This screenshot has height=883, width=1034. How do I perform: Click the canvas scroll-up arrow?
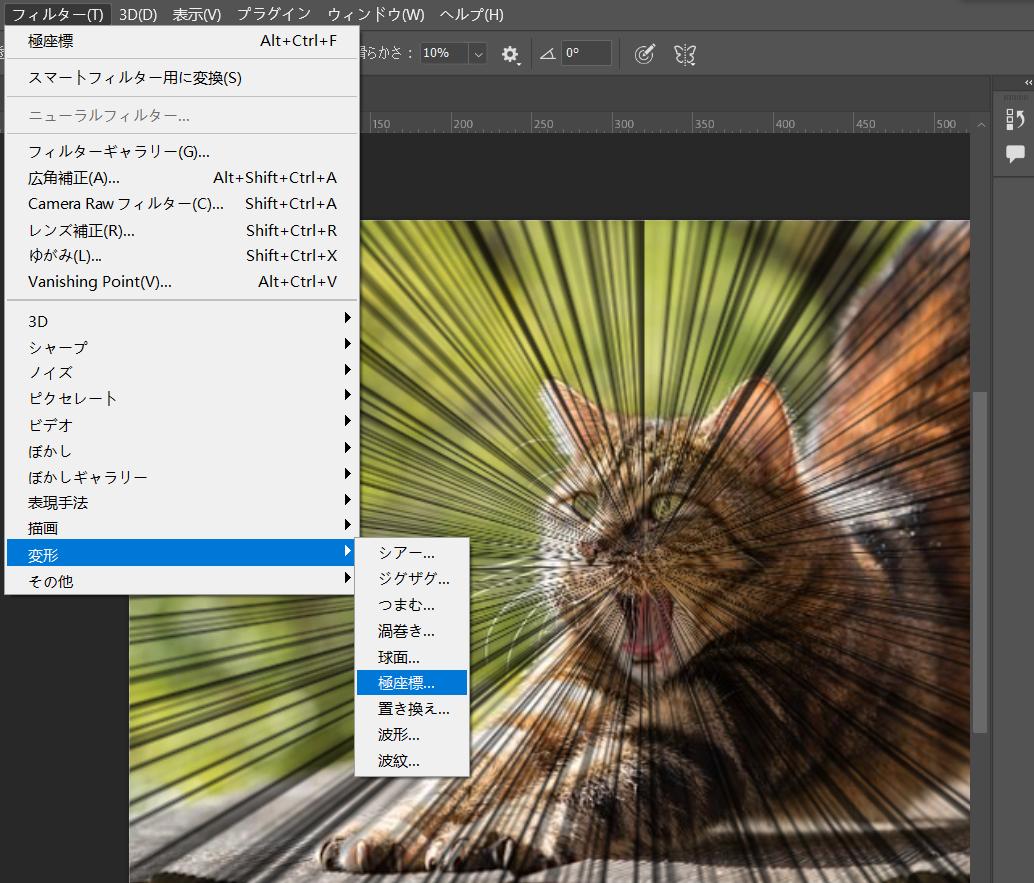click(x=981, y=125)
